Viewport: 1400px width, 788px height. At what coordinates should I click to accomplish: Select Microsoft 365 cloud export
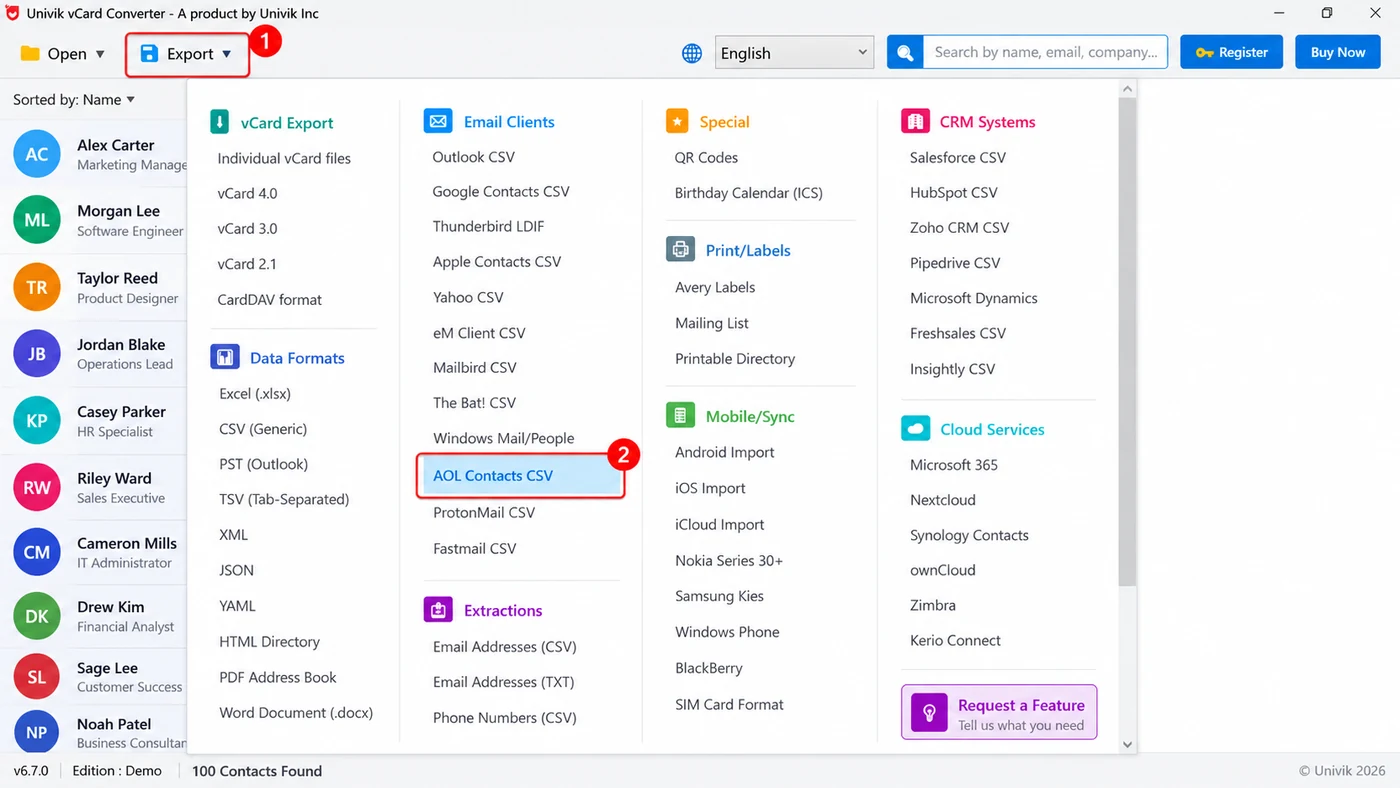coord(954,464)
